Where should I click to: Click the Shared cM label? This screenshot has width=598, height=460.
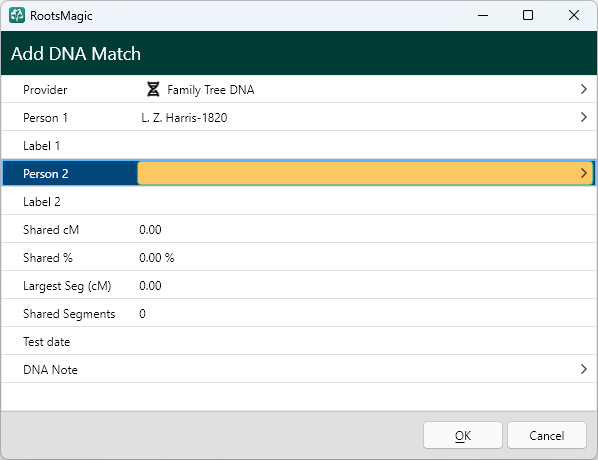pos(51,230)
